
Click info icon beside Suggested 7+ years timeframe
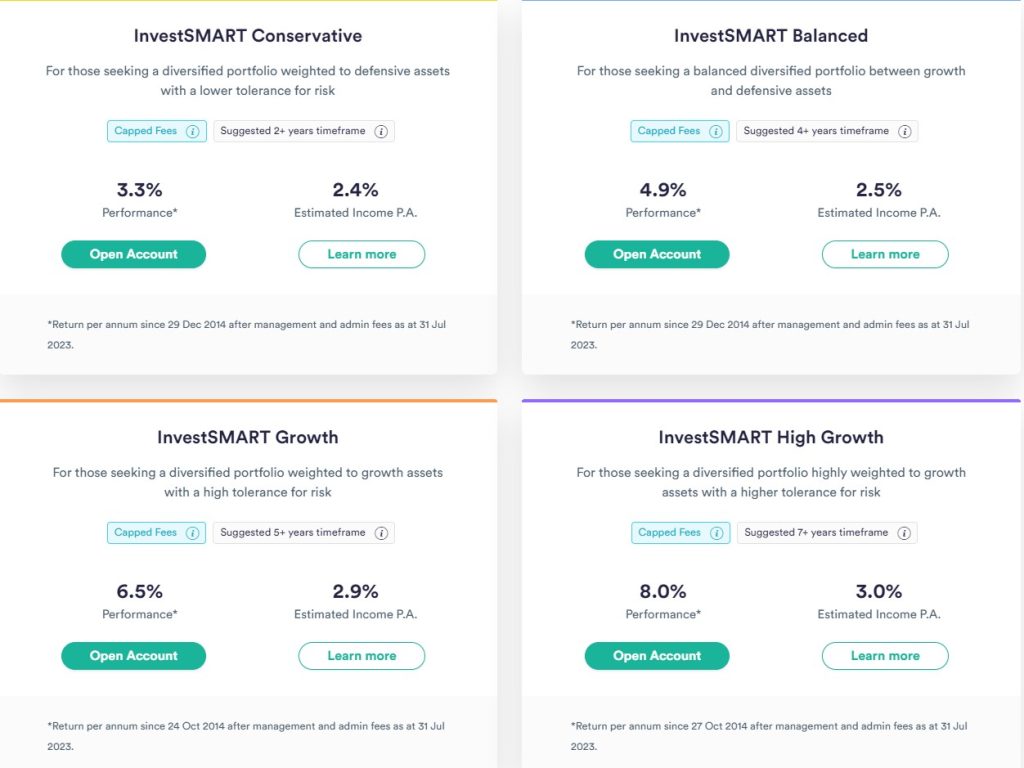click(x=904, y=533)
